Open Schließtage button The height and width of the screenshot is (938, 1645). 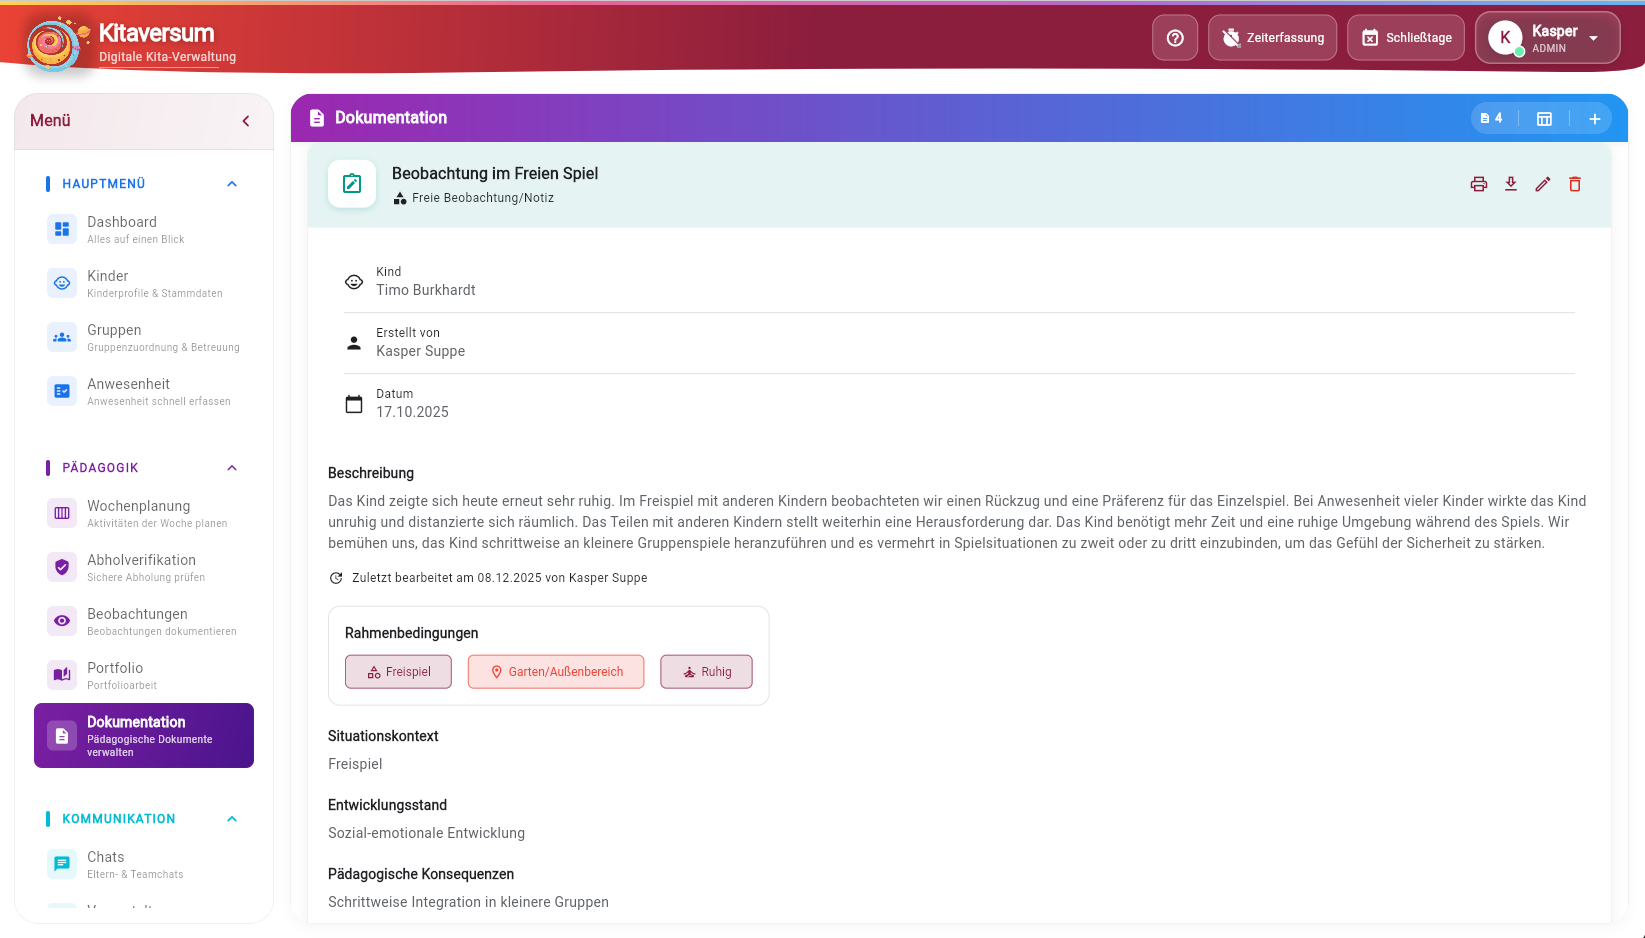(x=1405, y=38)
